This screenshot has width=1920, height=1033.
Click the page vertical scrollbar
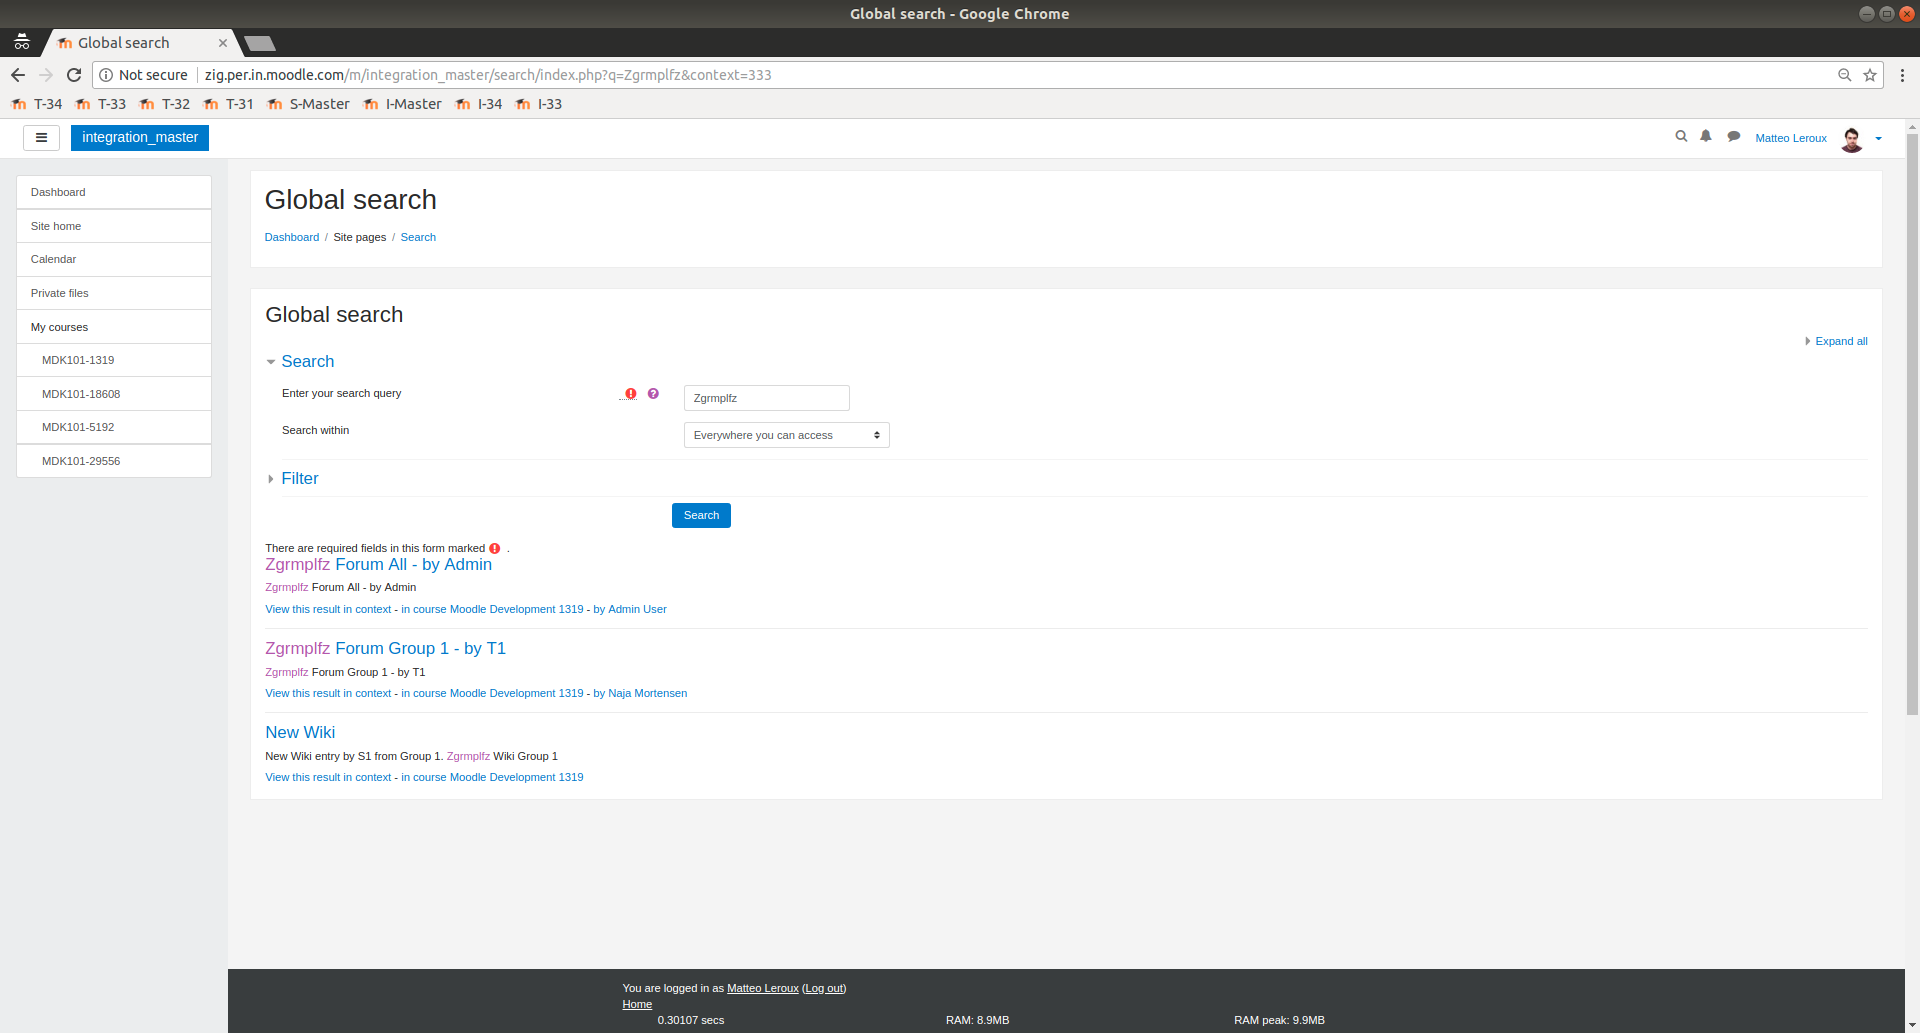1912,425
